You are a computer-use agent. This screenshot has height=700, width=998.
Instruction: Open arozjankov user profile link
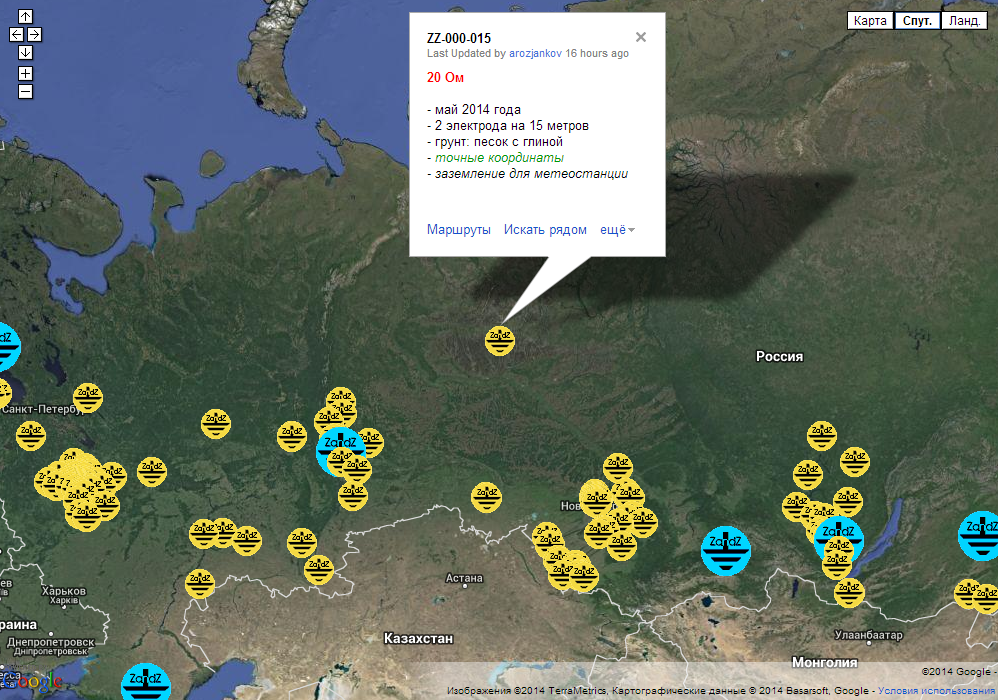(536, 54)
